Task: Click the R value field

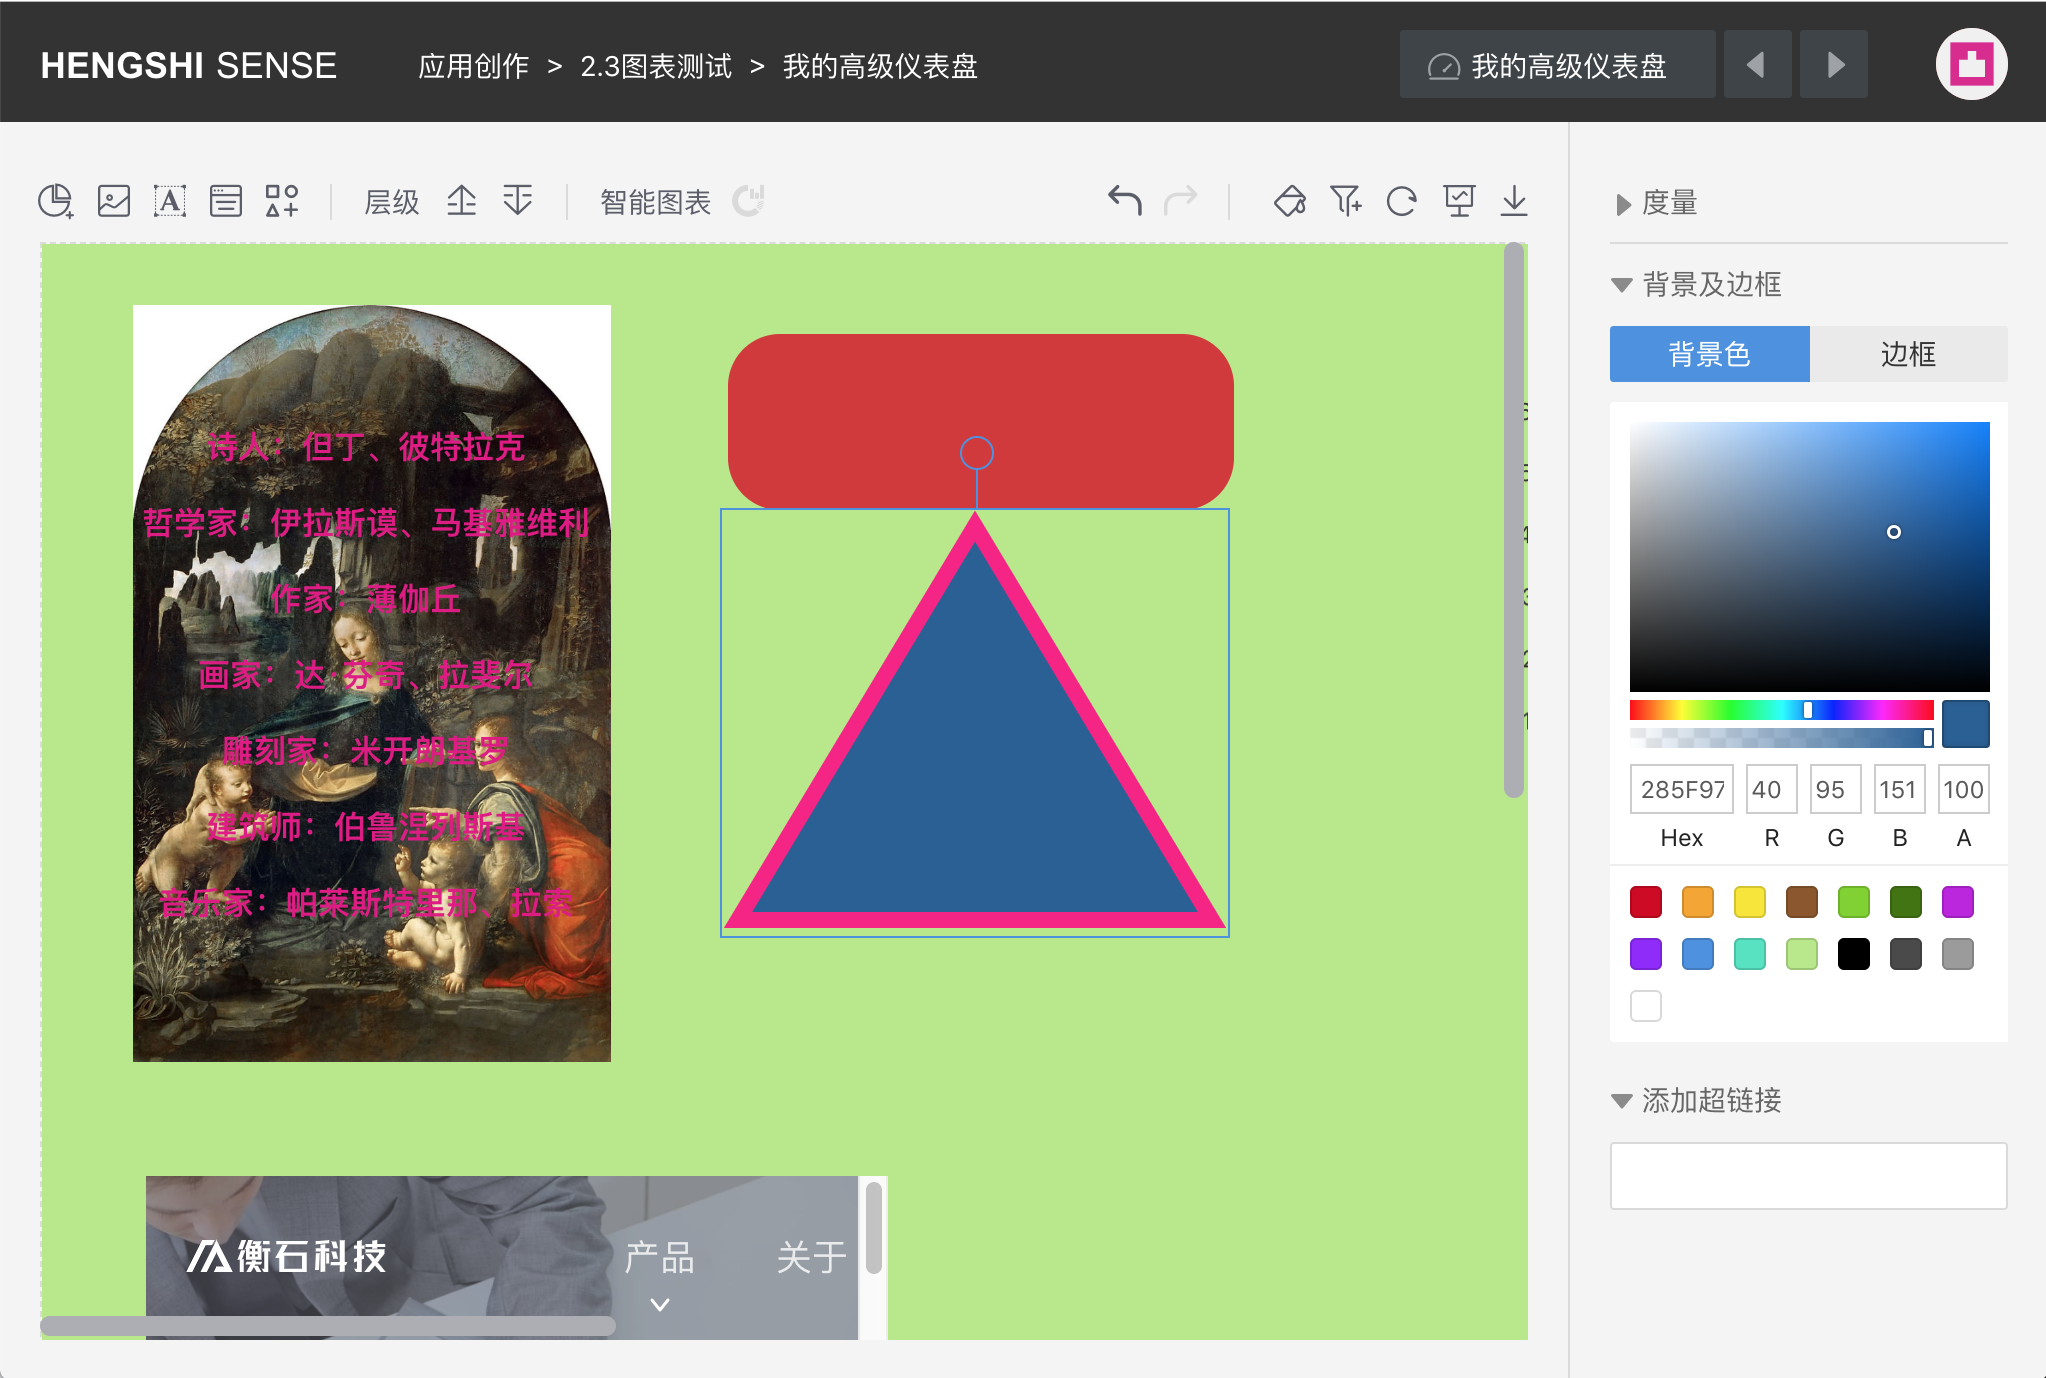Action: 1771,789
